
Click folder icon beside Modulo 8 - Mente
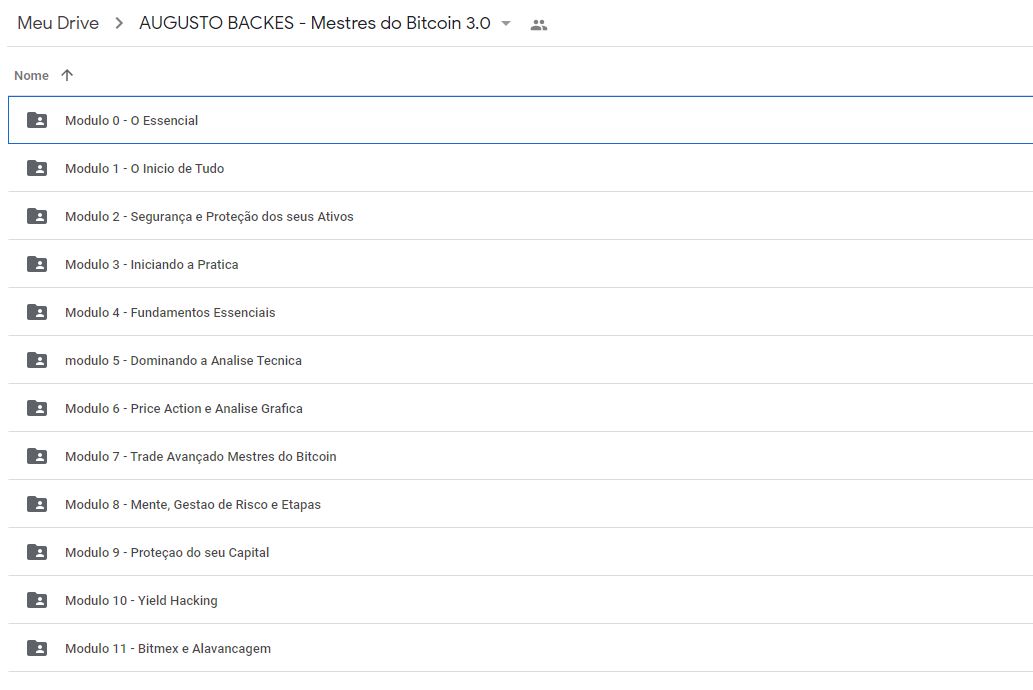[x=37, y=504]
